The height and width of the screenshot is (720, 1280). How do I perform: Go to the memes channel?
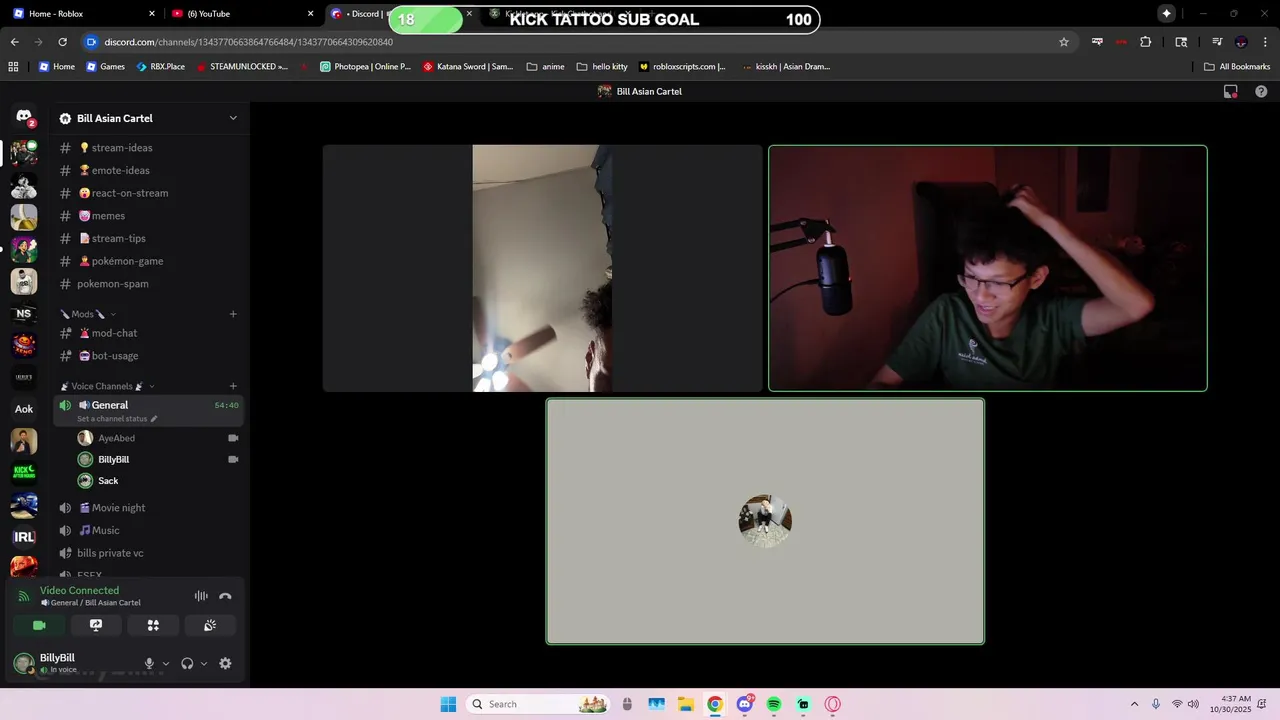(147, 216)
